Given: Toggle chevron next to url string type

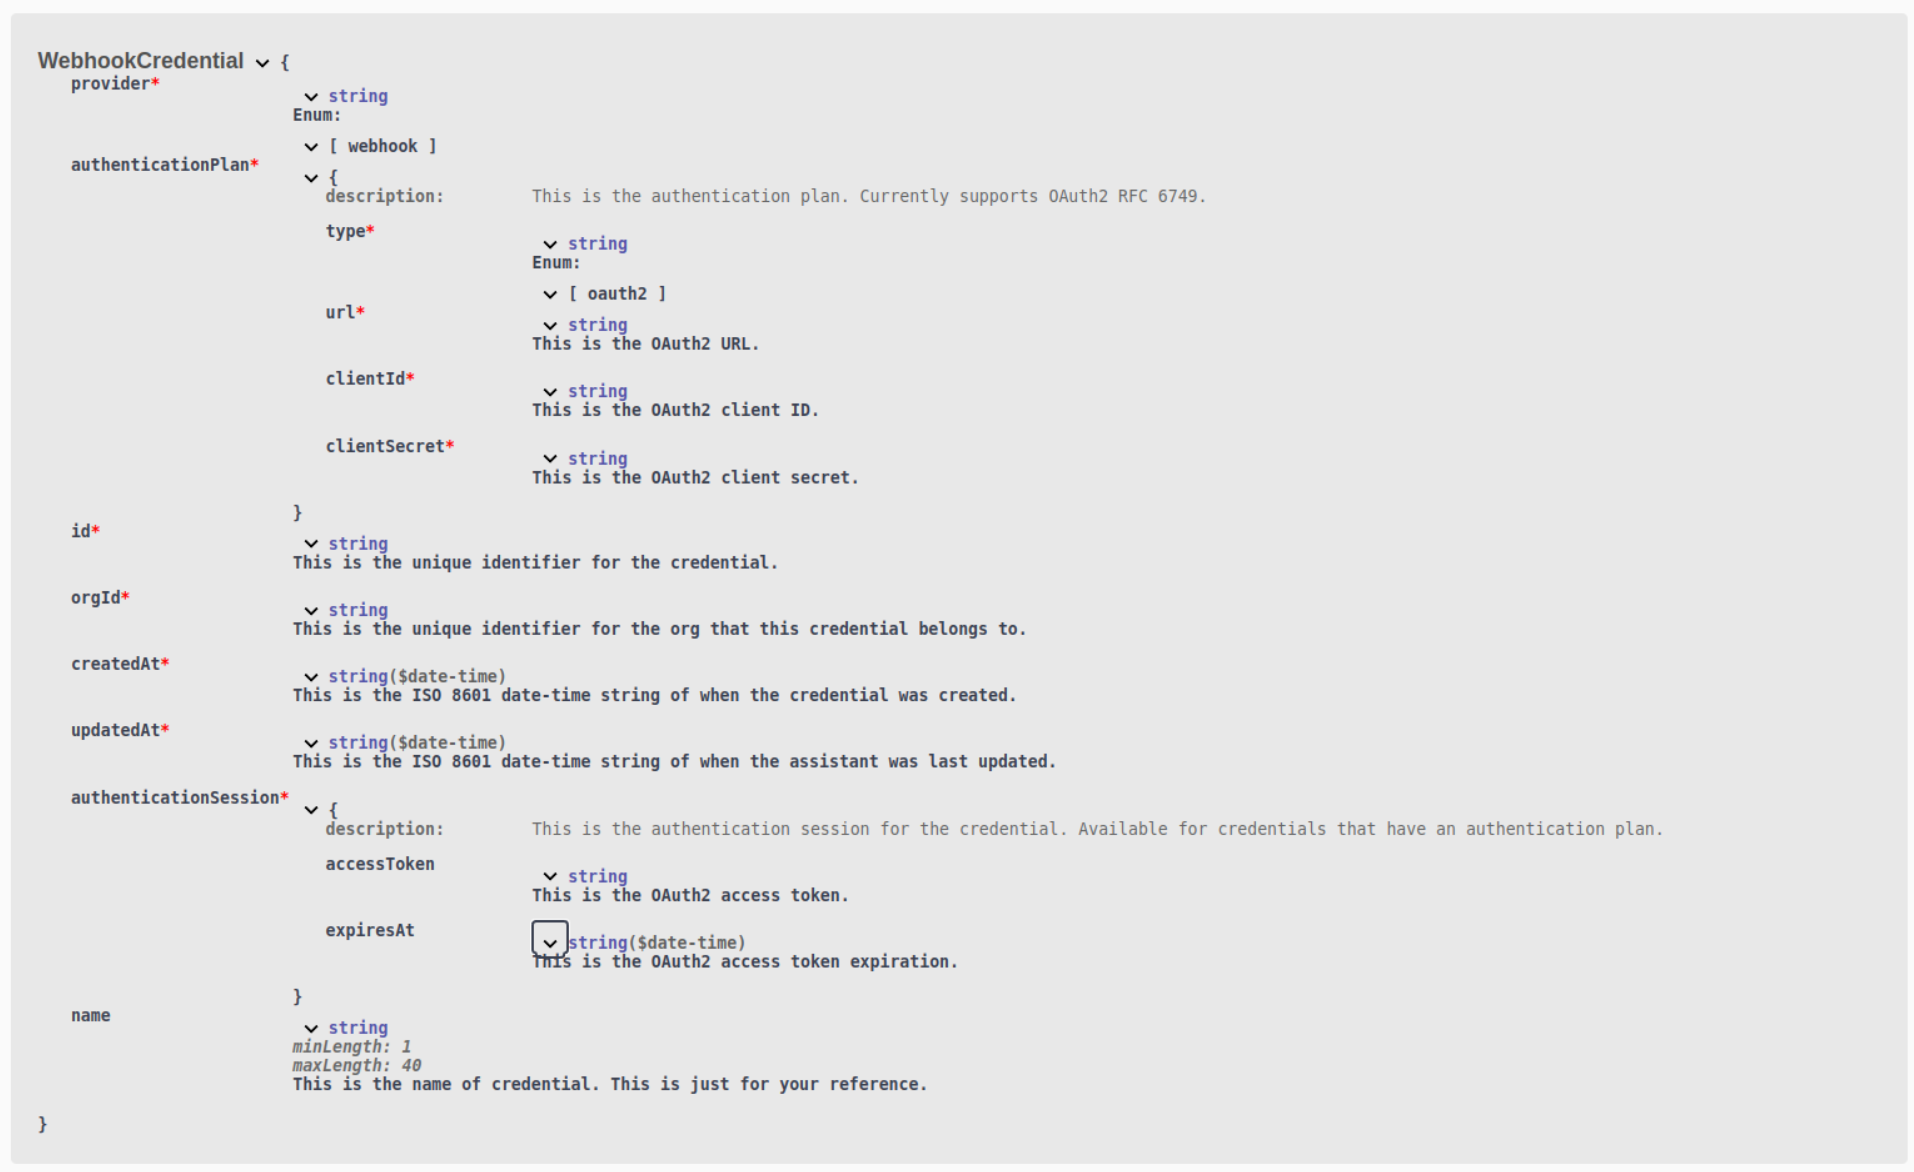Looking at the screenshot, I should coord(550,326).
